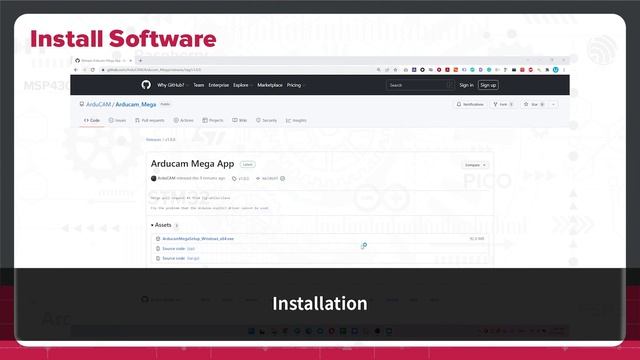Open a new browser tab with plus
This screenshot has width=640, height=360.
pyautogui.click(x=140, y=60)
